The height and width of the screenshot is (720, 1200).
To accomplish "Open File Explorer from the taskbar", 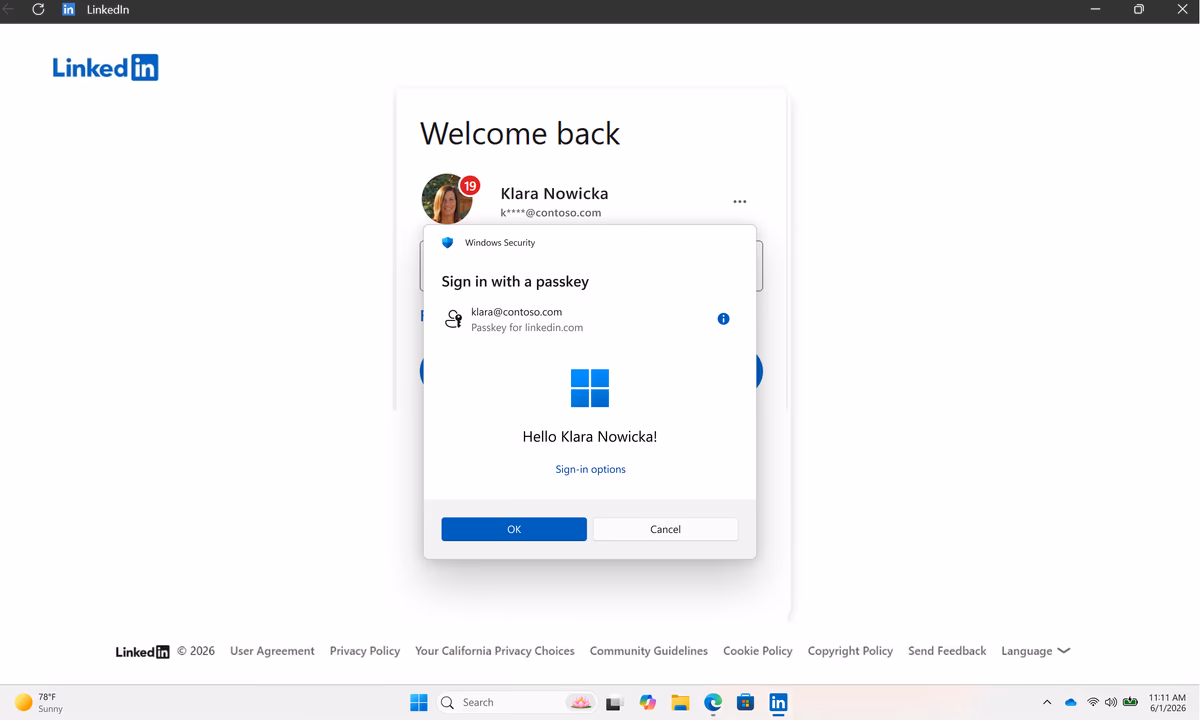I will point(680,702).
